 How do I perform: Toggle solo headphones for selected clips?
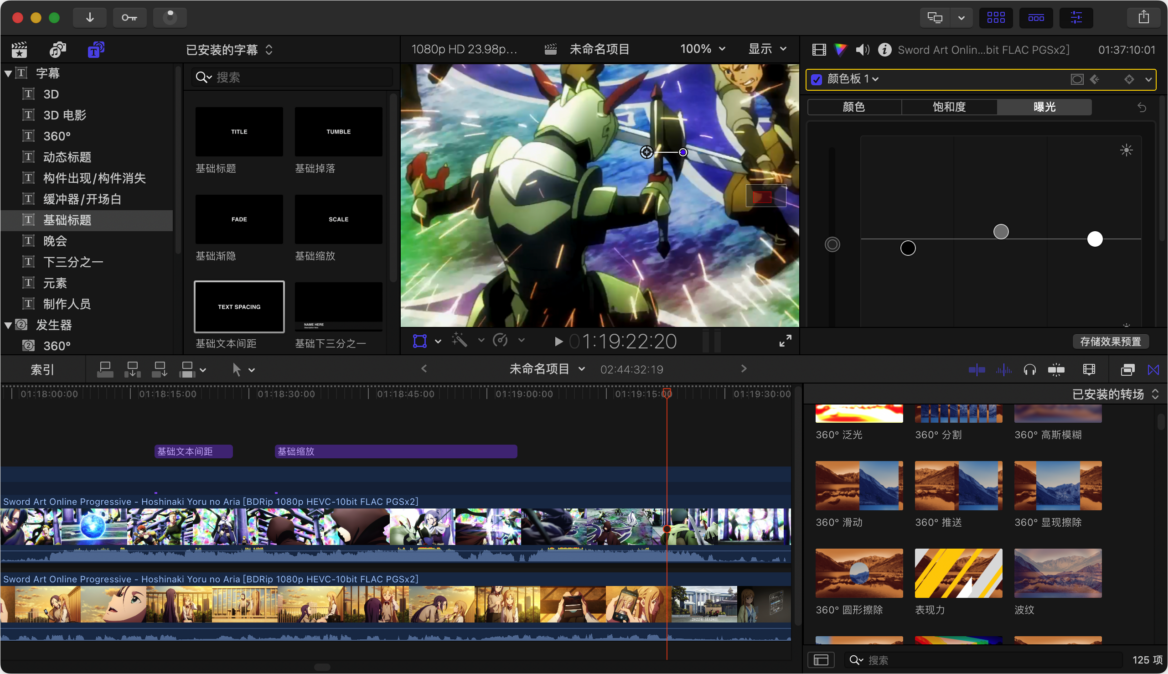pyautogui.click(x=1029, y=369)
